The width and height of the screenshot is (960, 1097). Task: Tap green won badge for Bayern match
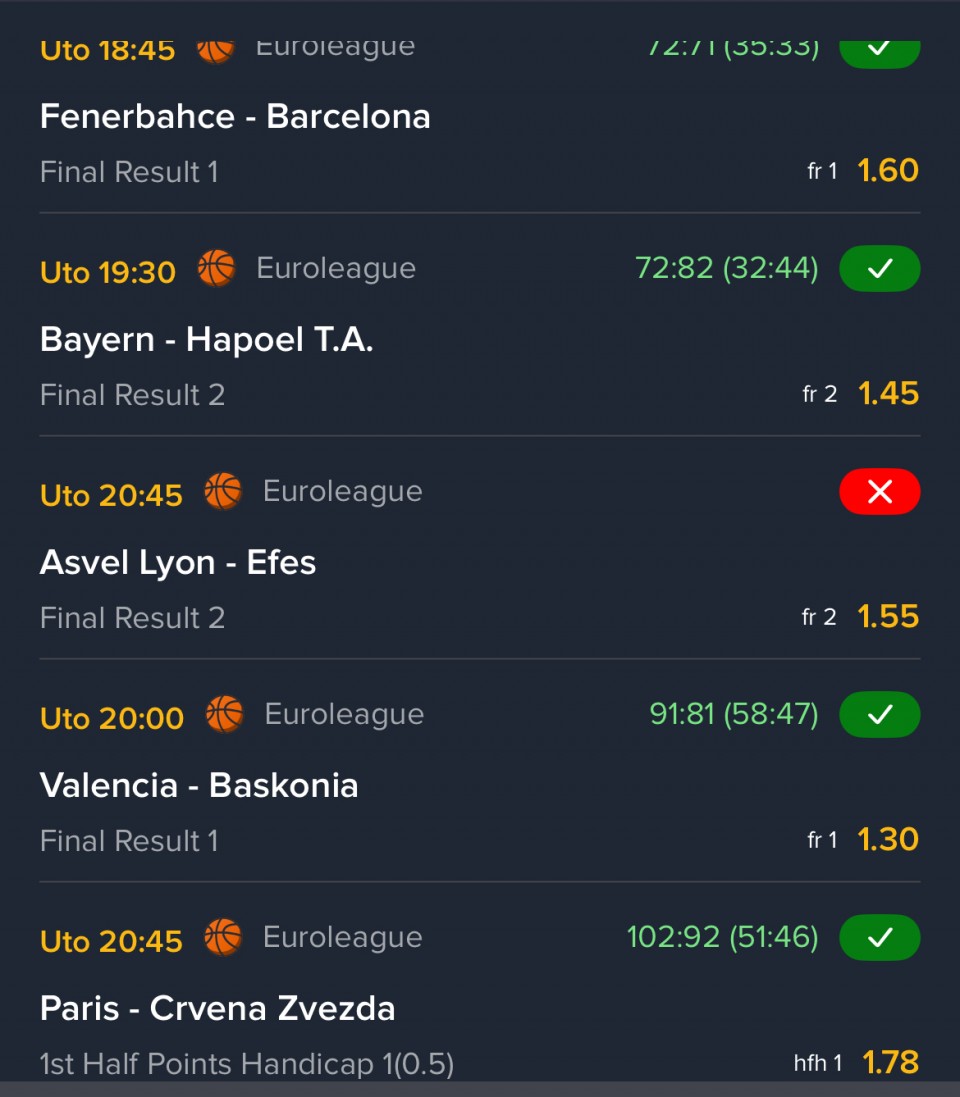point(879,269)
